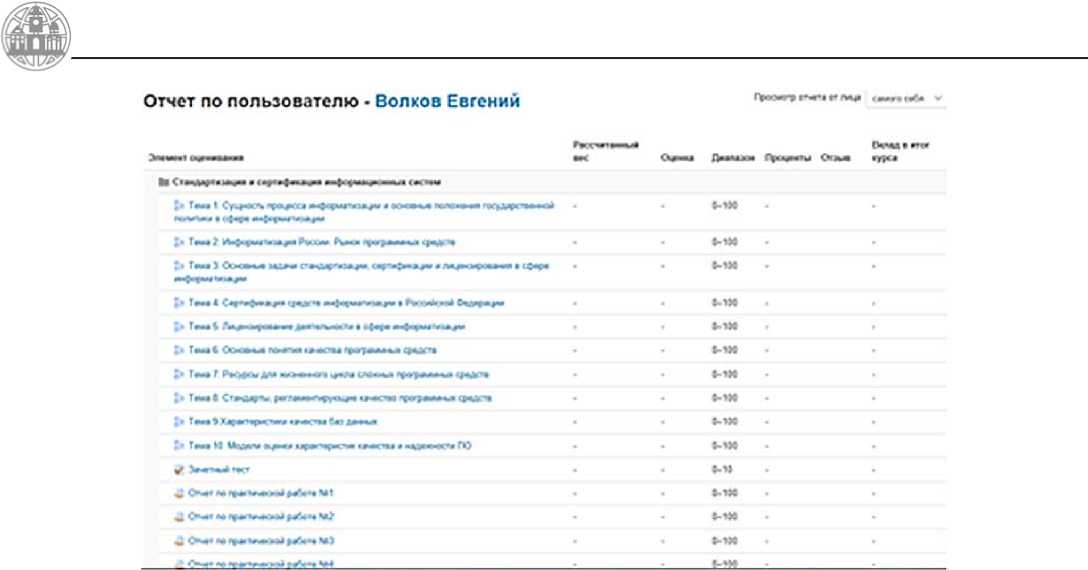
Task: Open Отчет по практической работе №1 link
Action: click(x=261, y=493)
